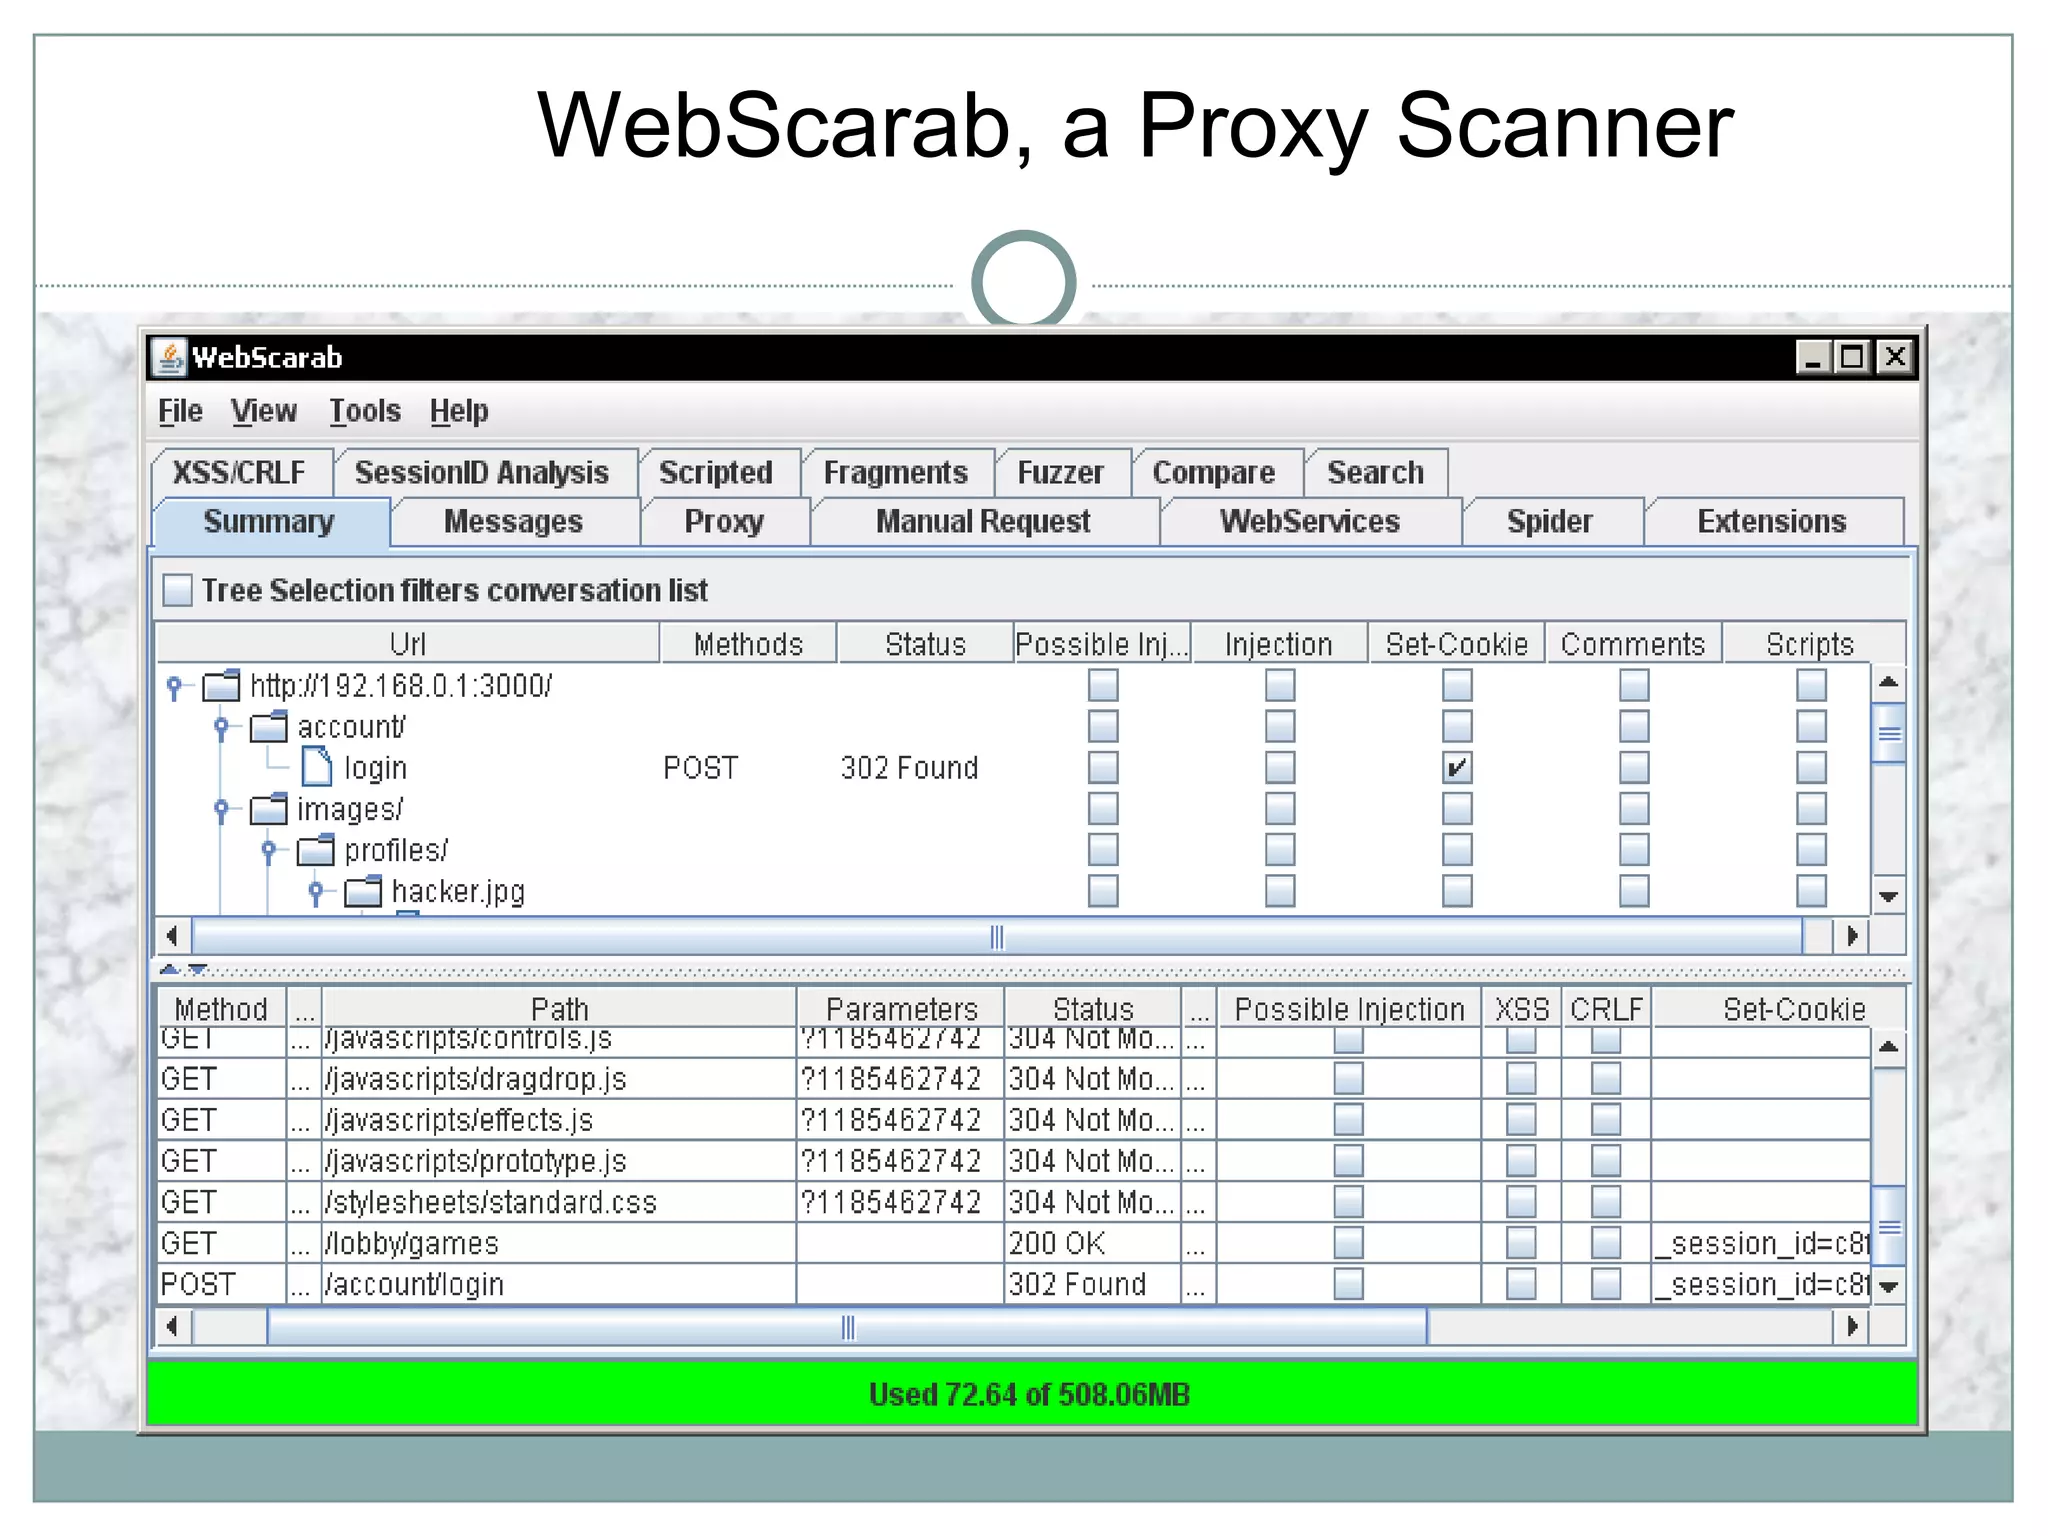The width and height of the screenshot is (2048, 1536).
Task: Select the /javascripts/dragdrop.js row
Action: coord(1014,1079)
